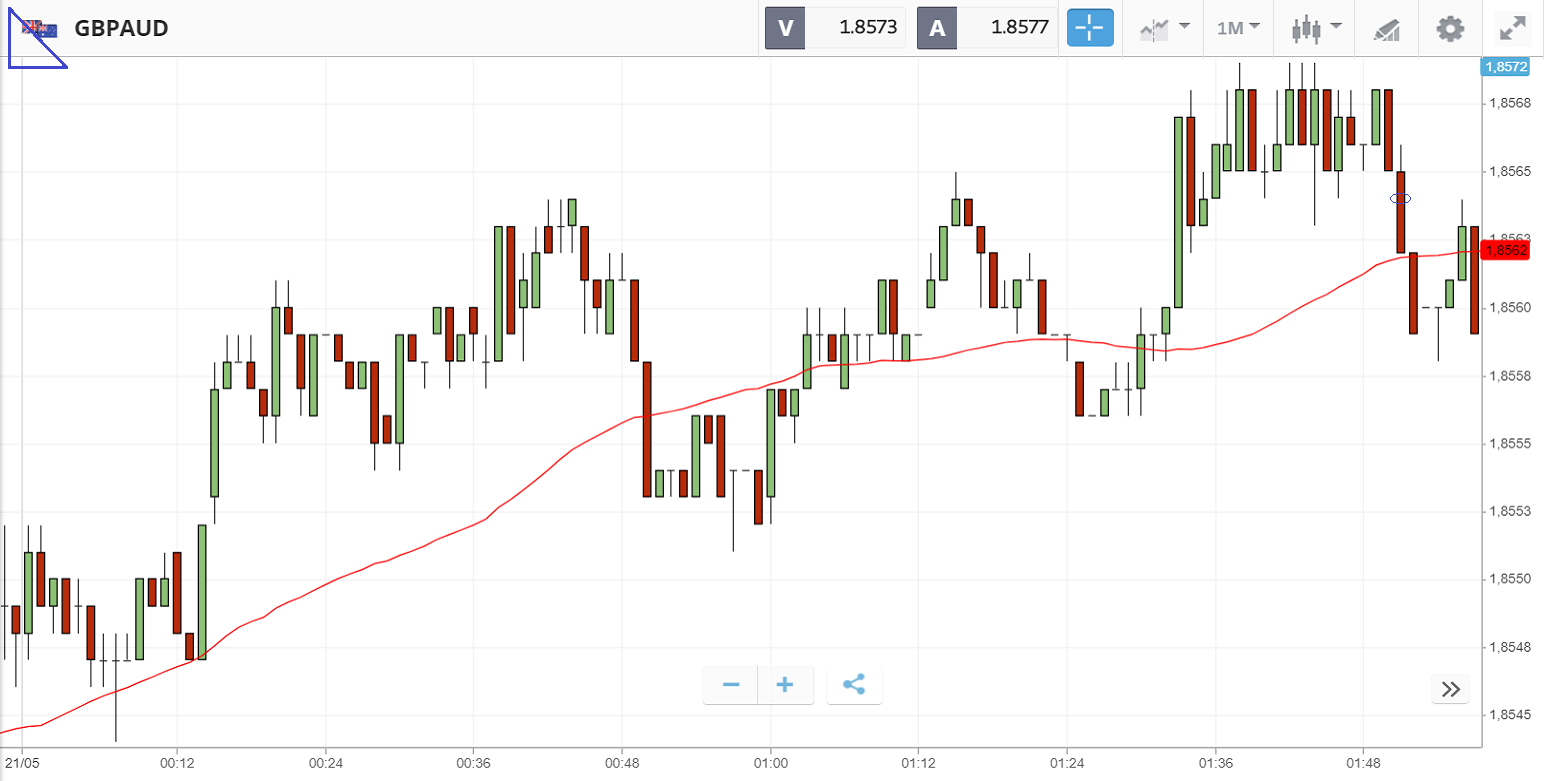The image size is (1544, 781).
Task: Open the chart comparison dropdown
Action: pyautogui.click(x=1165, y=28)
